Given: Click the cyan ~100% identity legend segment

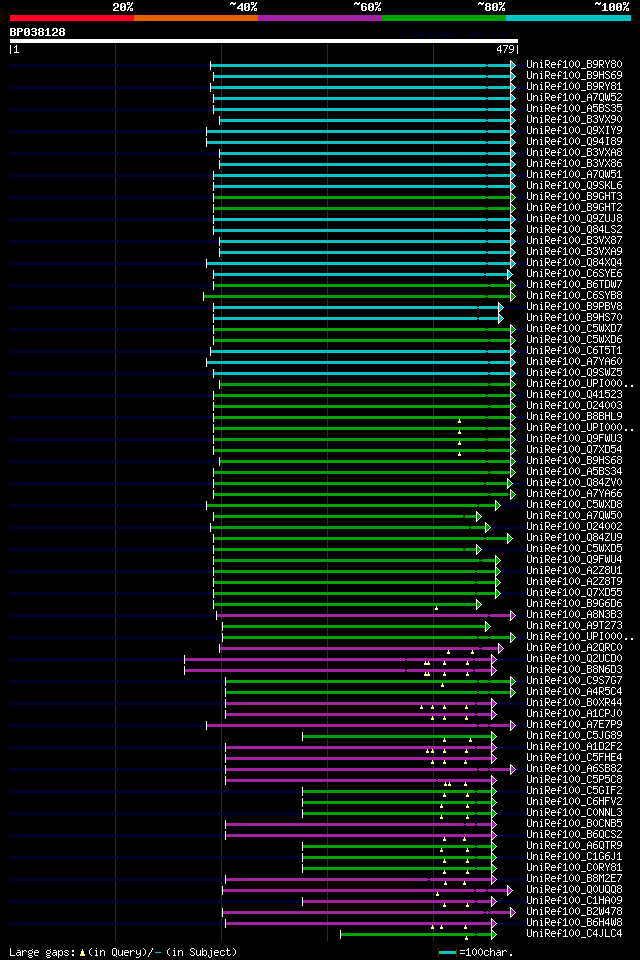Looking at the screenshot, I should 568,18.
